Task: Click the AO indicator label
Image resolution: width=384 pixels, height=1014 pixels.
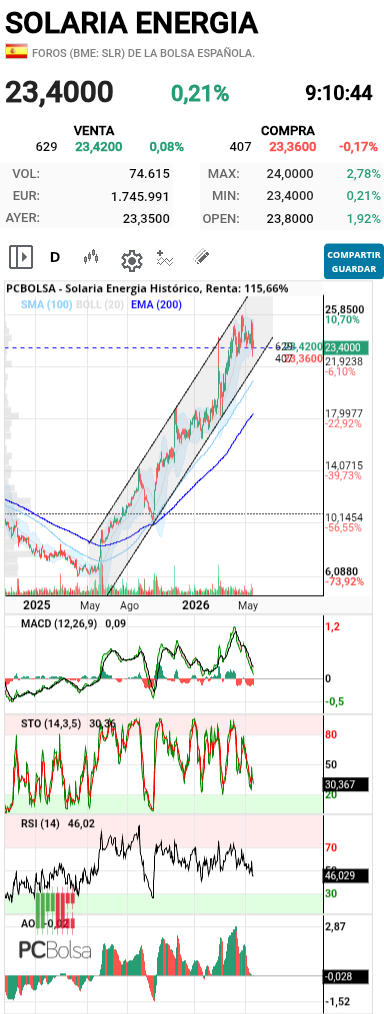Action: point(27,924)
